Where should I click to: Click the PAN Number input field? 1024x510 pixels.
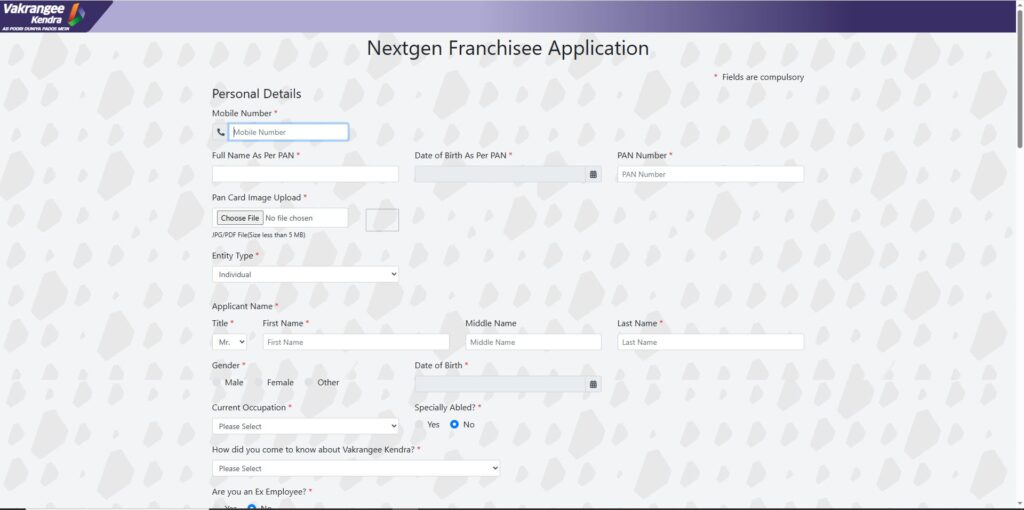point(711,174)
